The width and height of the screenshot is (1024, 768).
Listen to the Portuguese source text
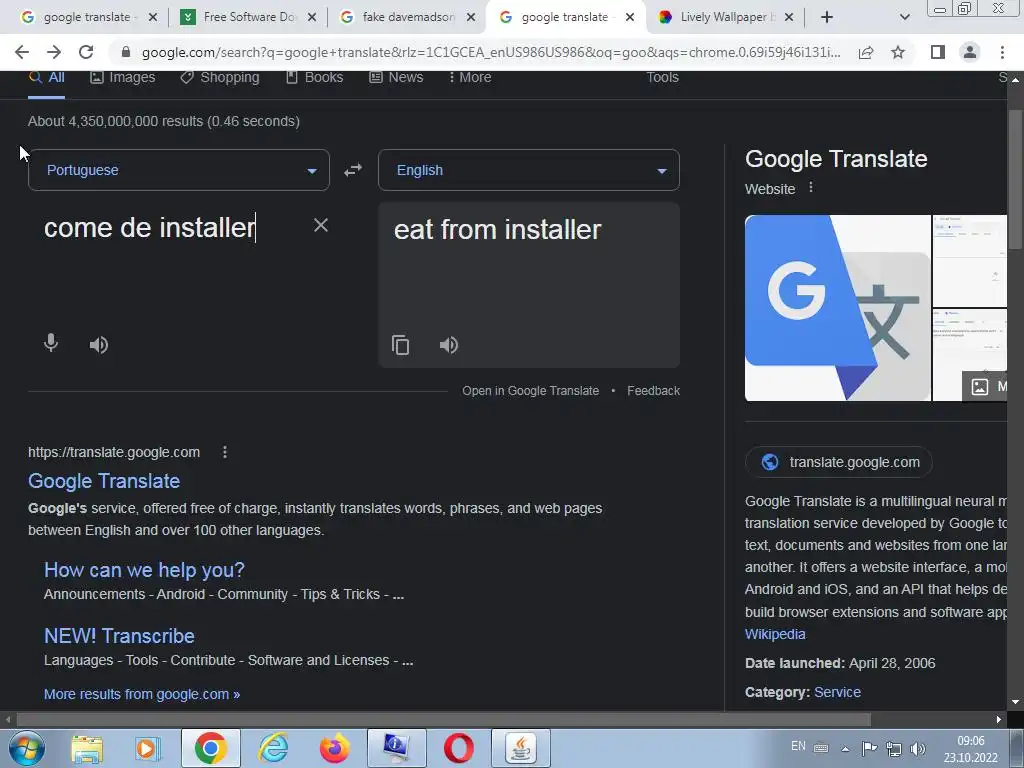tap(99, 344)
